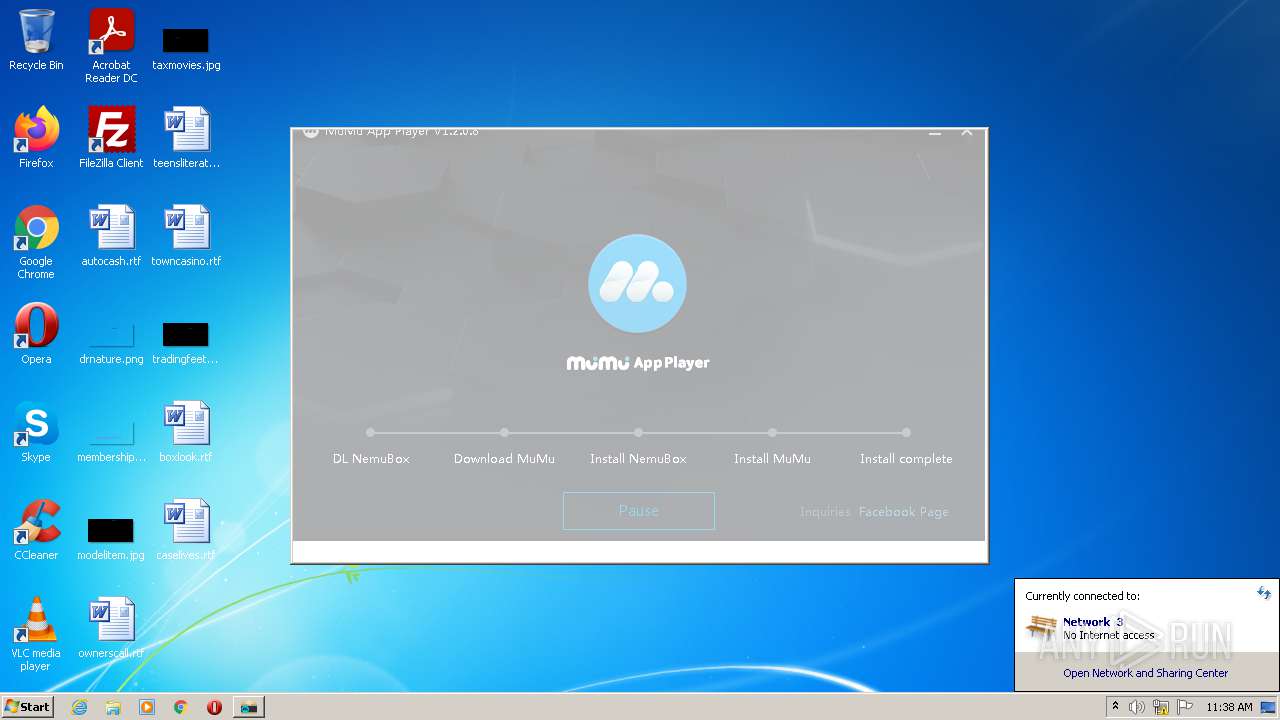Open the Opera desktop shortcut

click(36, 334)
